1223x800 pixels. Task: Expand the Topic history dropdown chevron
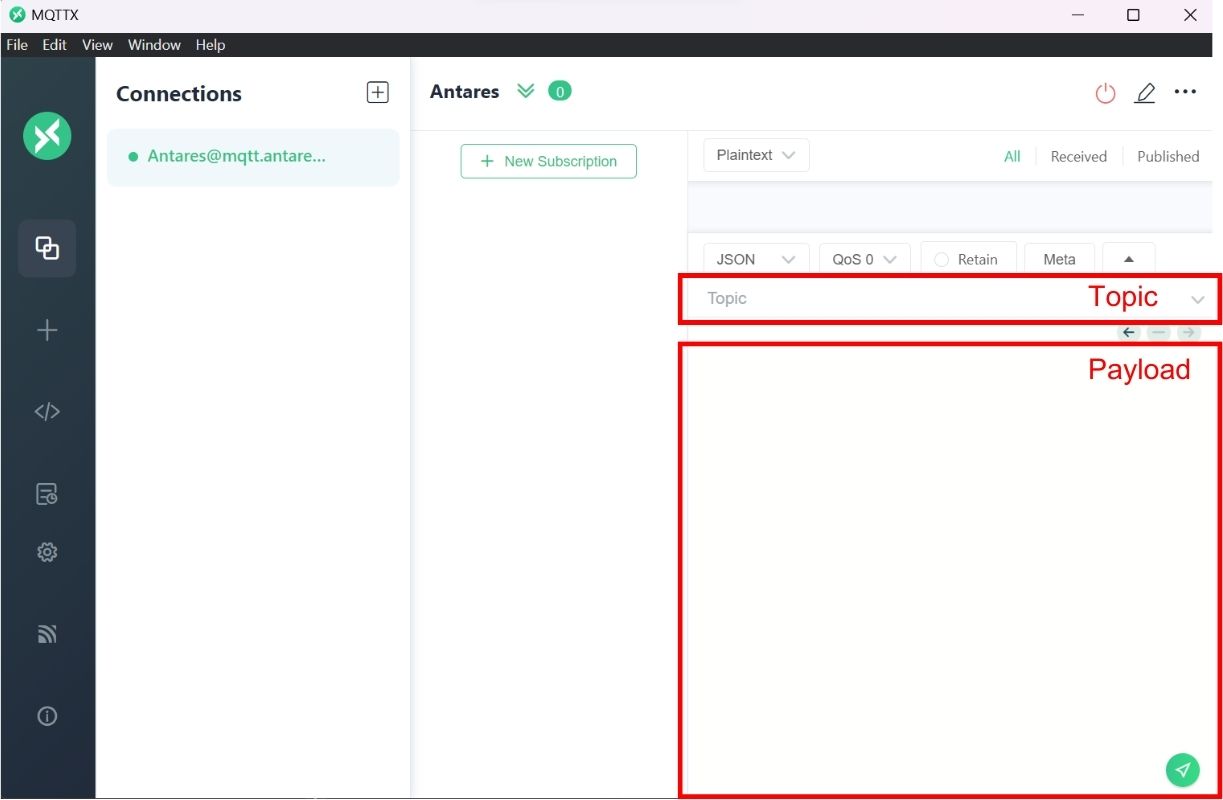(x=1198, y=299)
